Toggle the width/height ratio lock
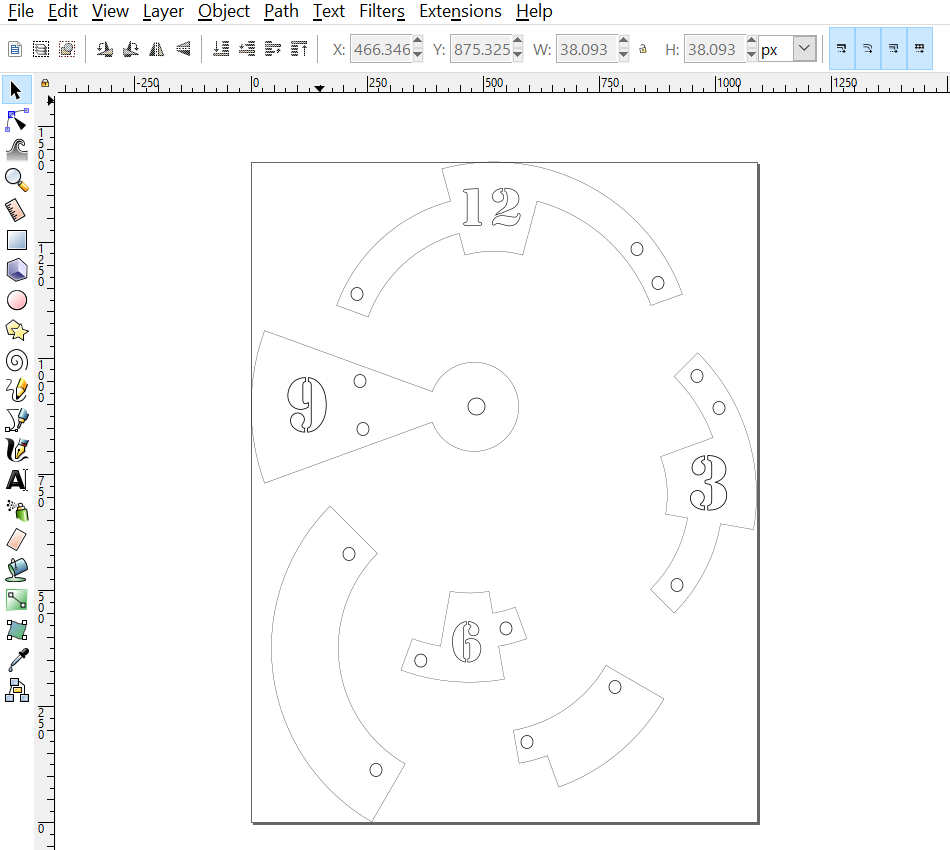This screenshot has width=950, height=850. (643, 49)
